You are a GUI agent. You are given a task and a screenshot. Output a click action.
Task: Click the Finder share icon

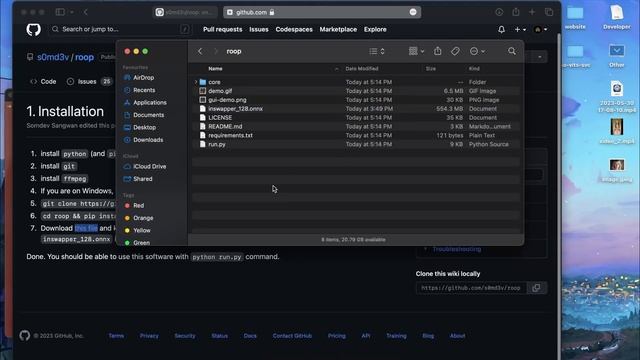(438, 51)
